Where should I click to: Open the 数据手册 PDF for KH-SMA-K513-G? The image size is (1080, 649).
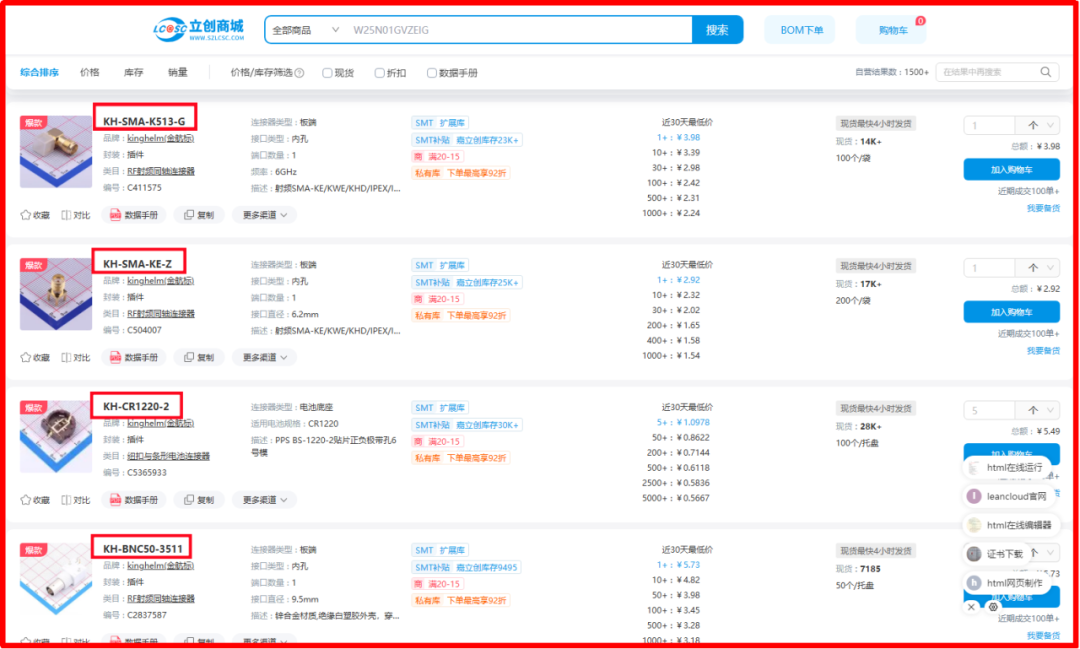[x=134, y=215]
